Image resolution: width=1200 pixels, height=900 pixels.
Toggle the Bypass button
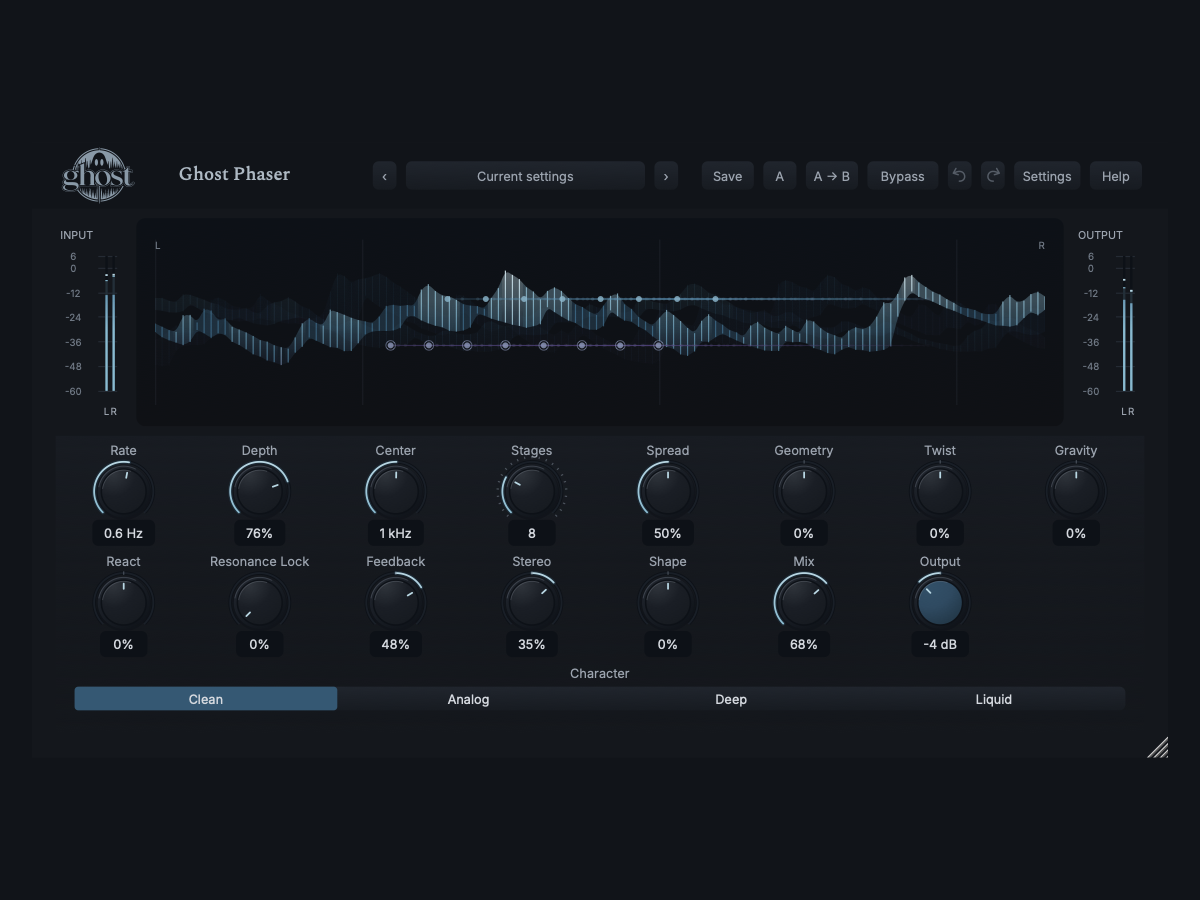point(902,176)
